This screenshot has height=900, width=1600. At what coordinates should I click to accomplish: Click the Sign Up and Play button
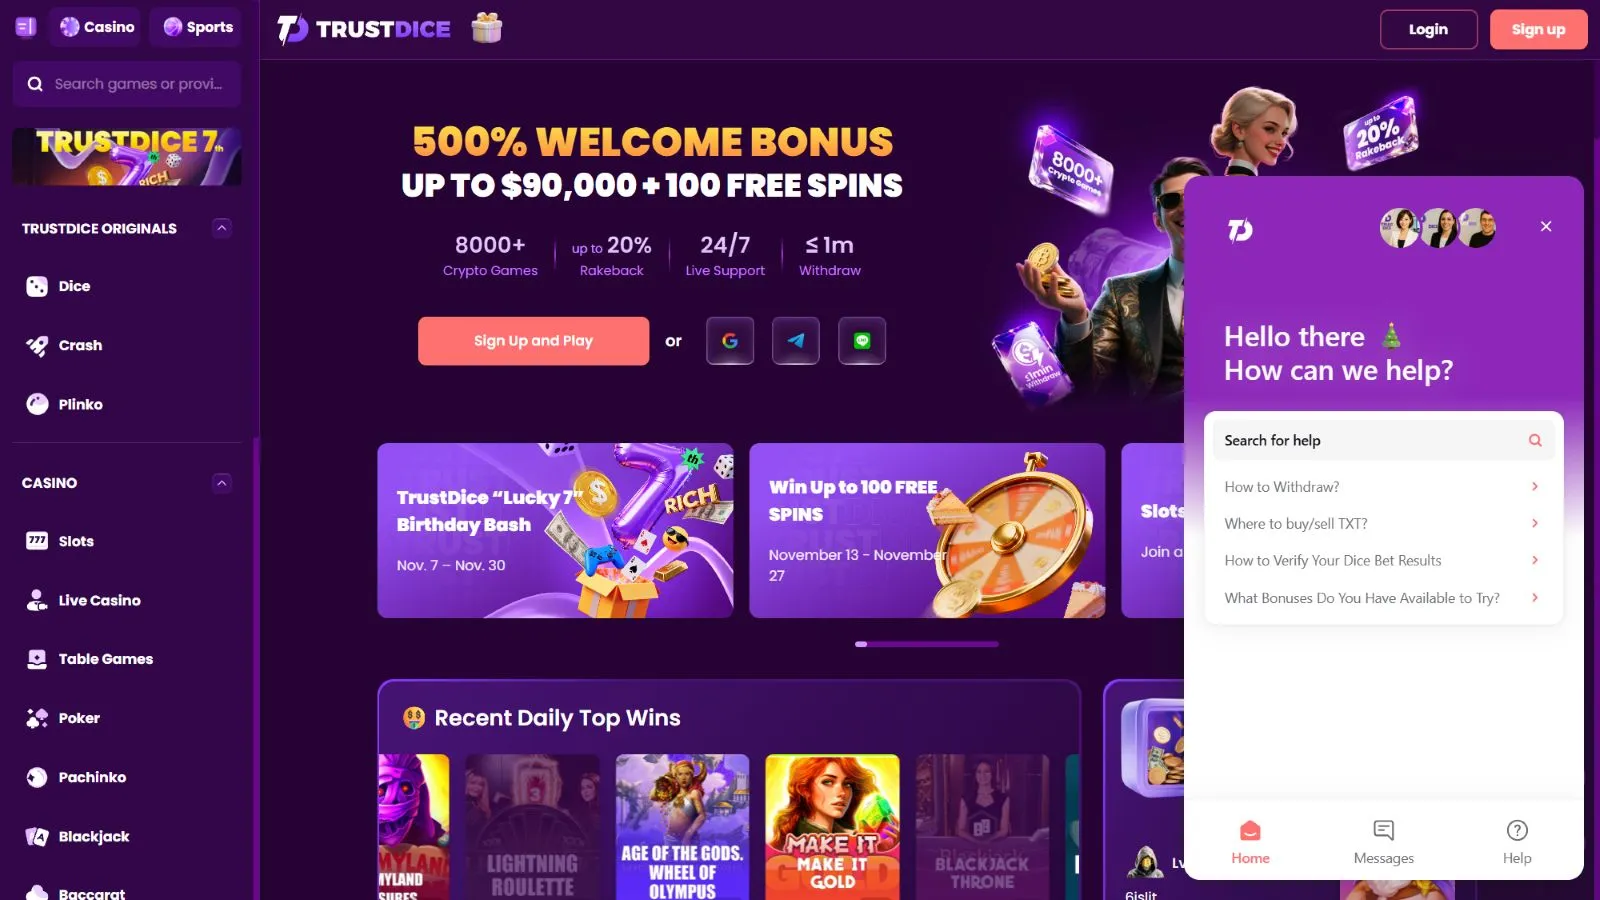click(x=533, y=341)
